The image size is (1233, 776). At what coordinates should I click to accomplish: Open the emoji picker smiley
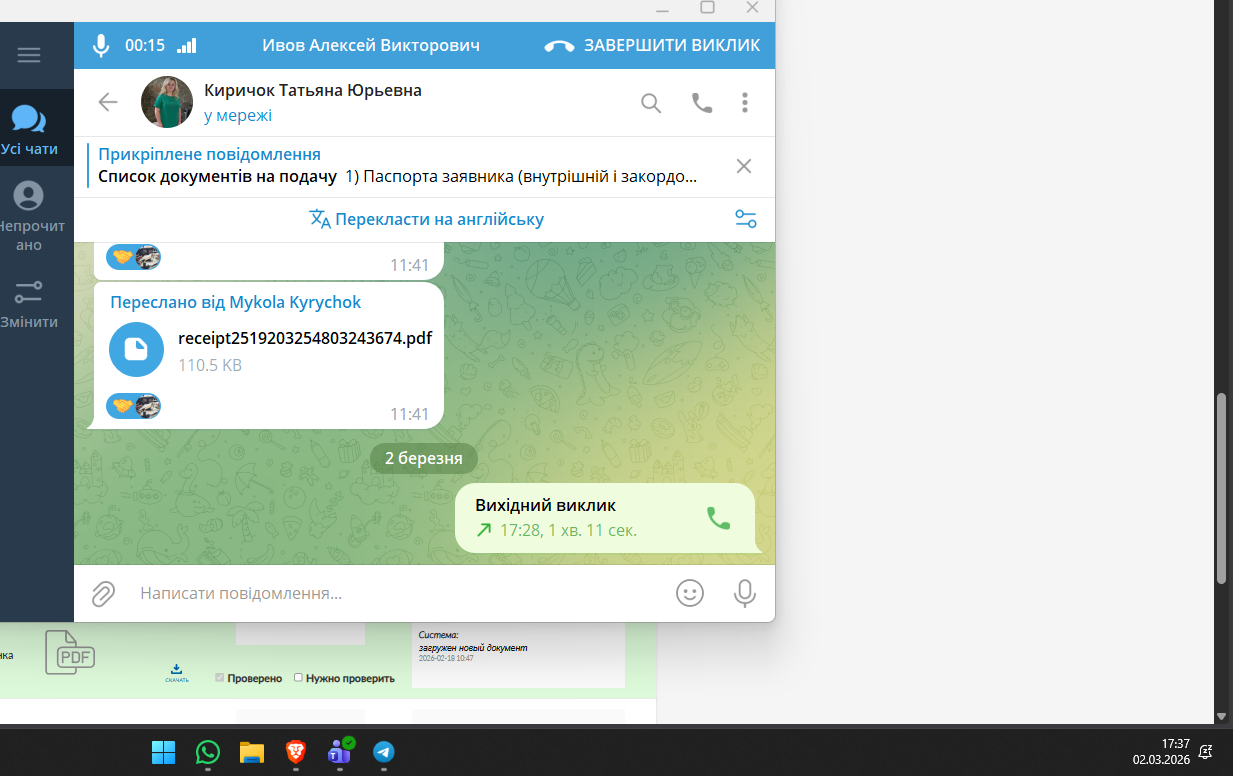[690, 594]
